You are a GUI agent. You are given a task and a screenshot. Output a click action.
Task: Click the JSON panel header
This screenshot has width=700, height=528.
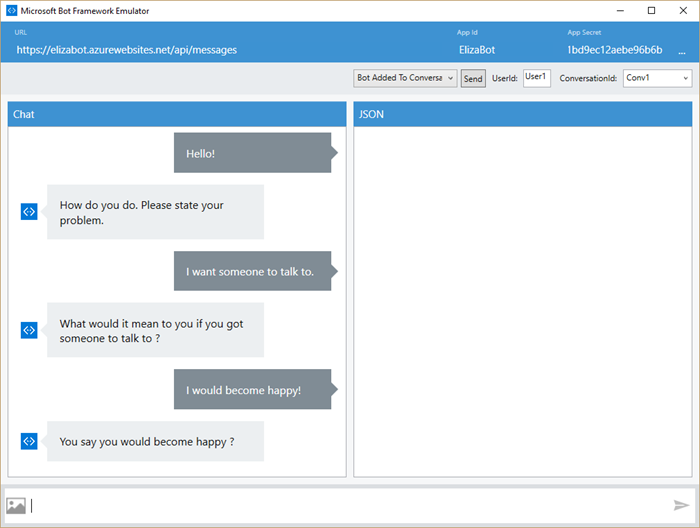tap(523, 114)
